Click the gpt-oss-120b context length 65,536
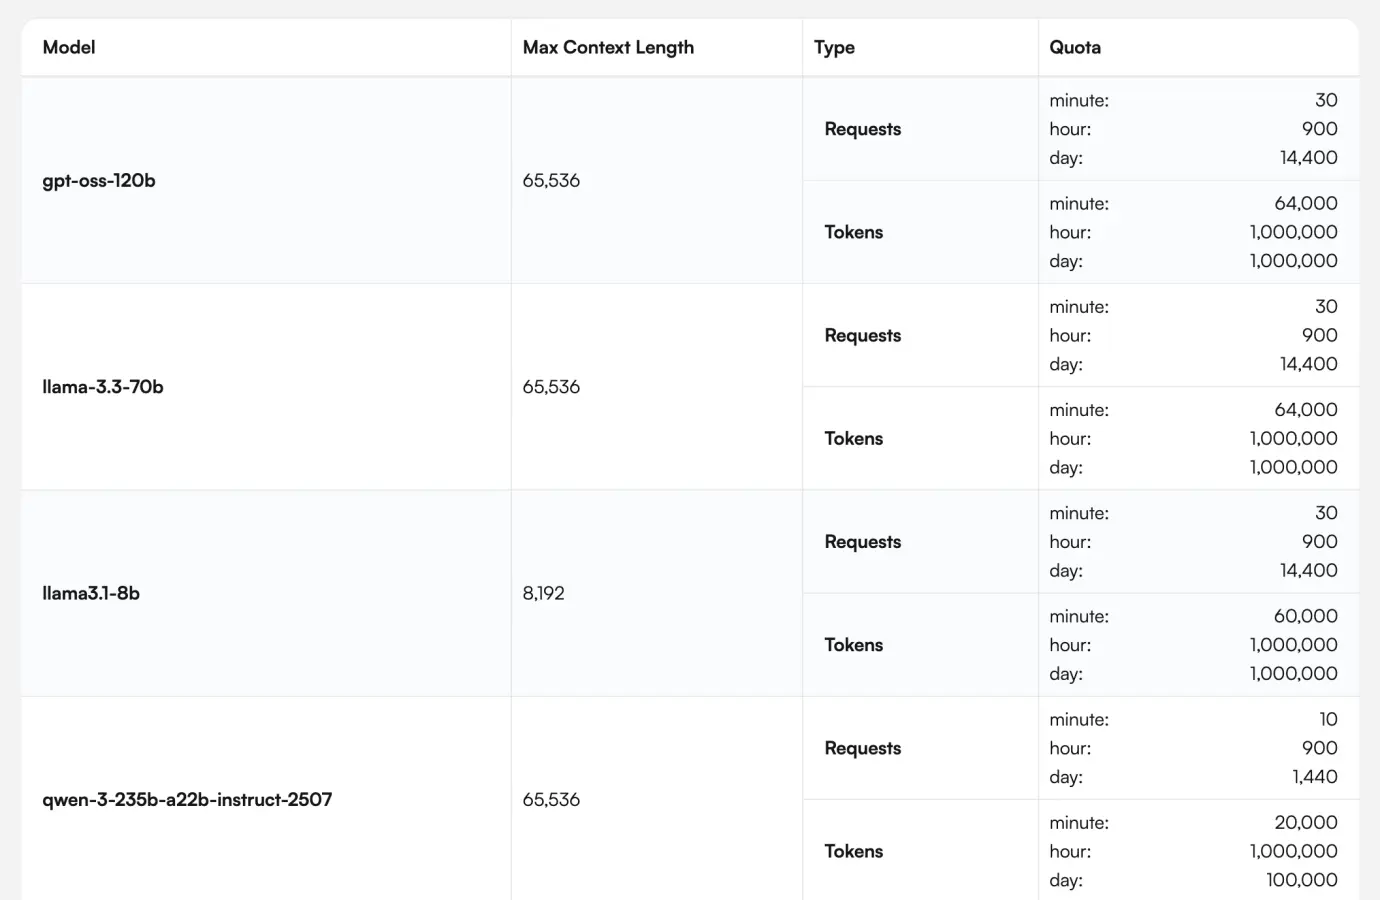The width and height of the screenshot is (1380, 900). pyautogui.click(x=551, y=180)
